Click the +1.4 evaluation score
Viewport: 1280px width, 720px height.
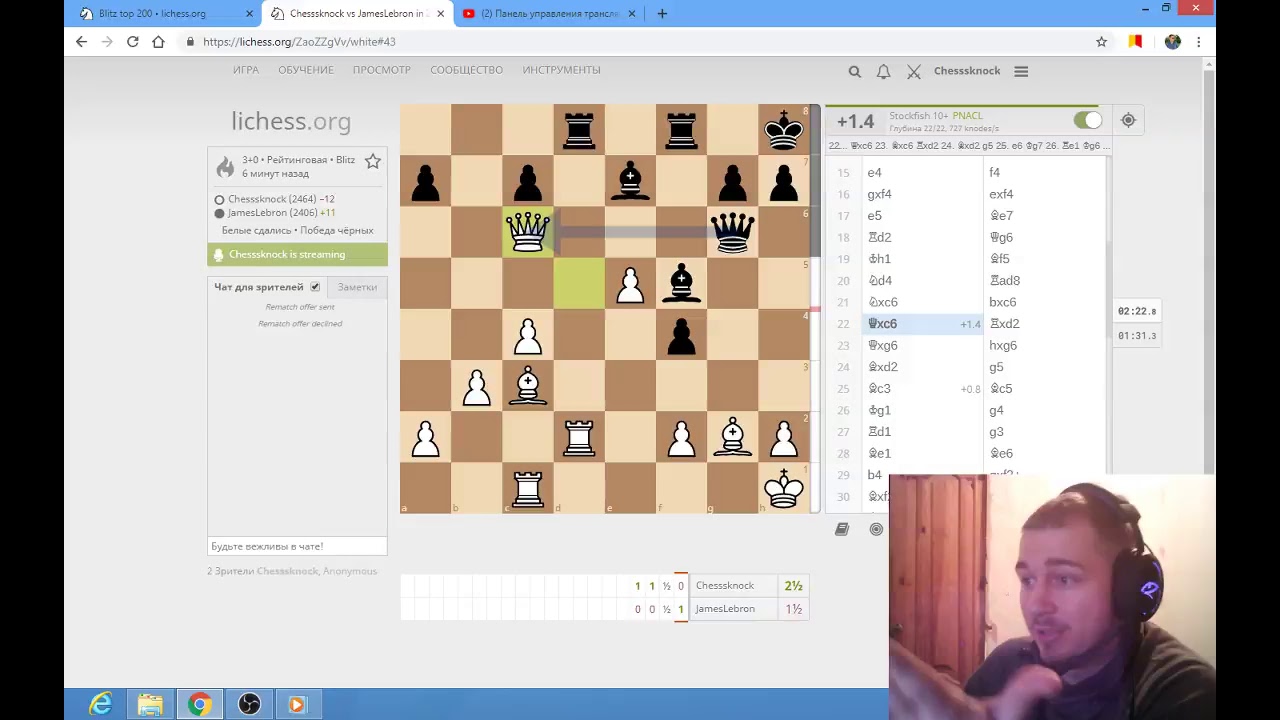[855, 121]
